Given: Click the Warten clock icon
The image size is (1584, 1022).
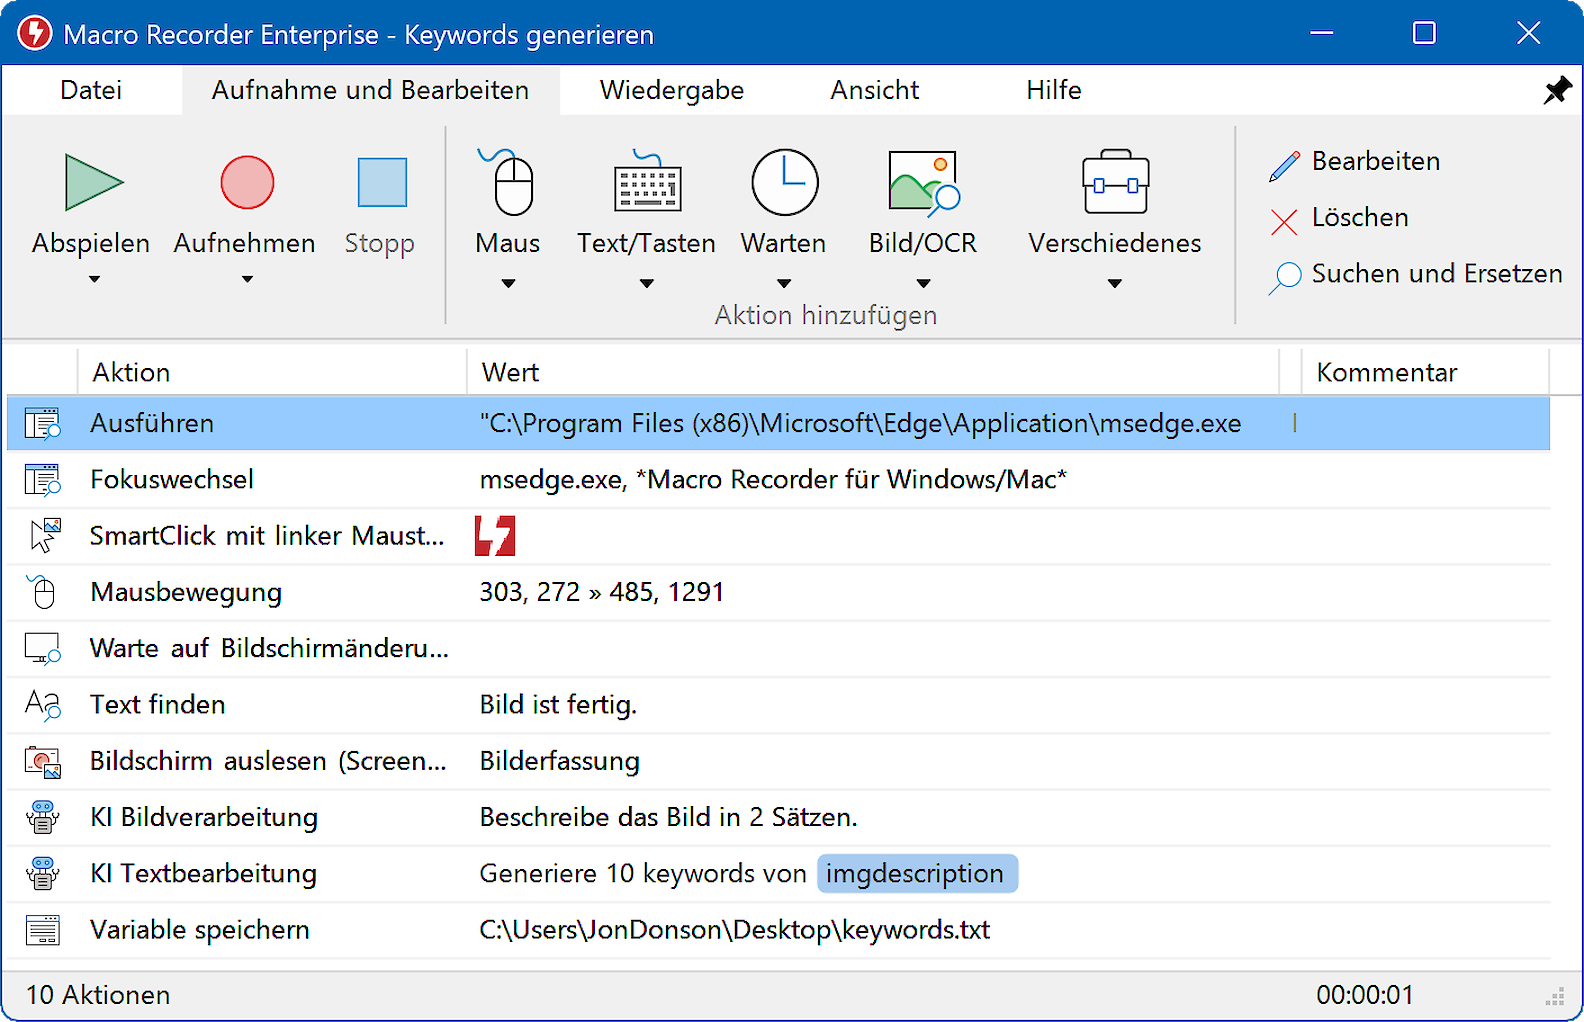Looking at the screenshot, I should tap(784, 183).
